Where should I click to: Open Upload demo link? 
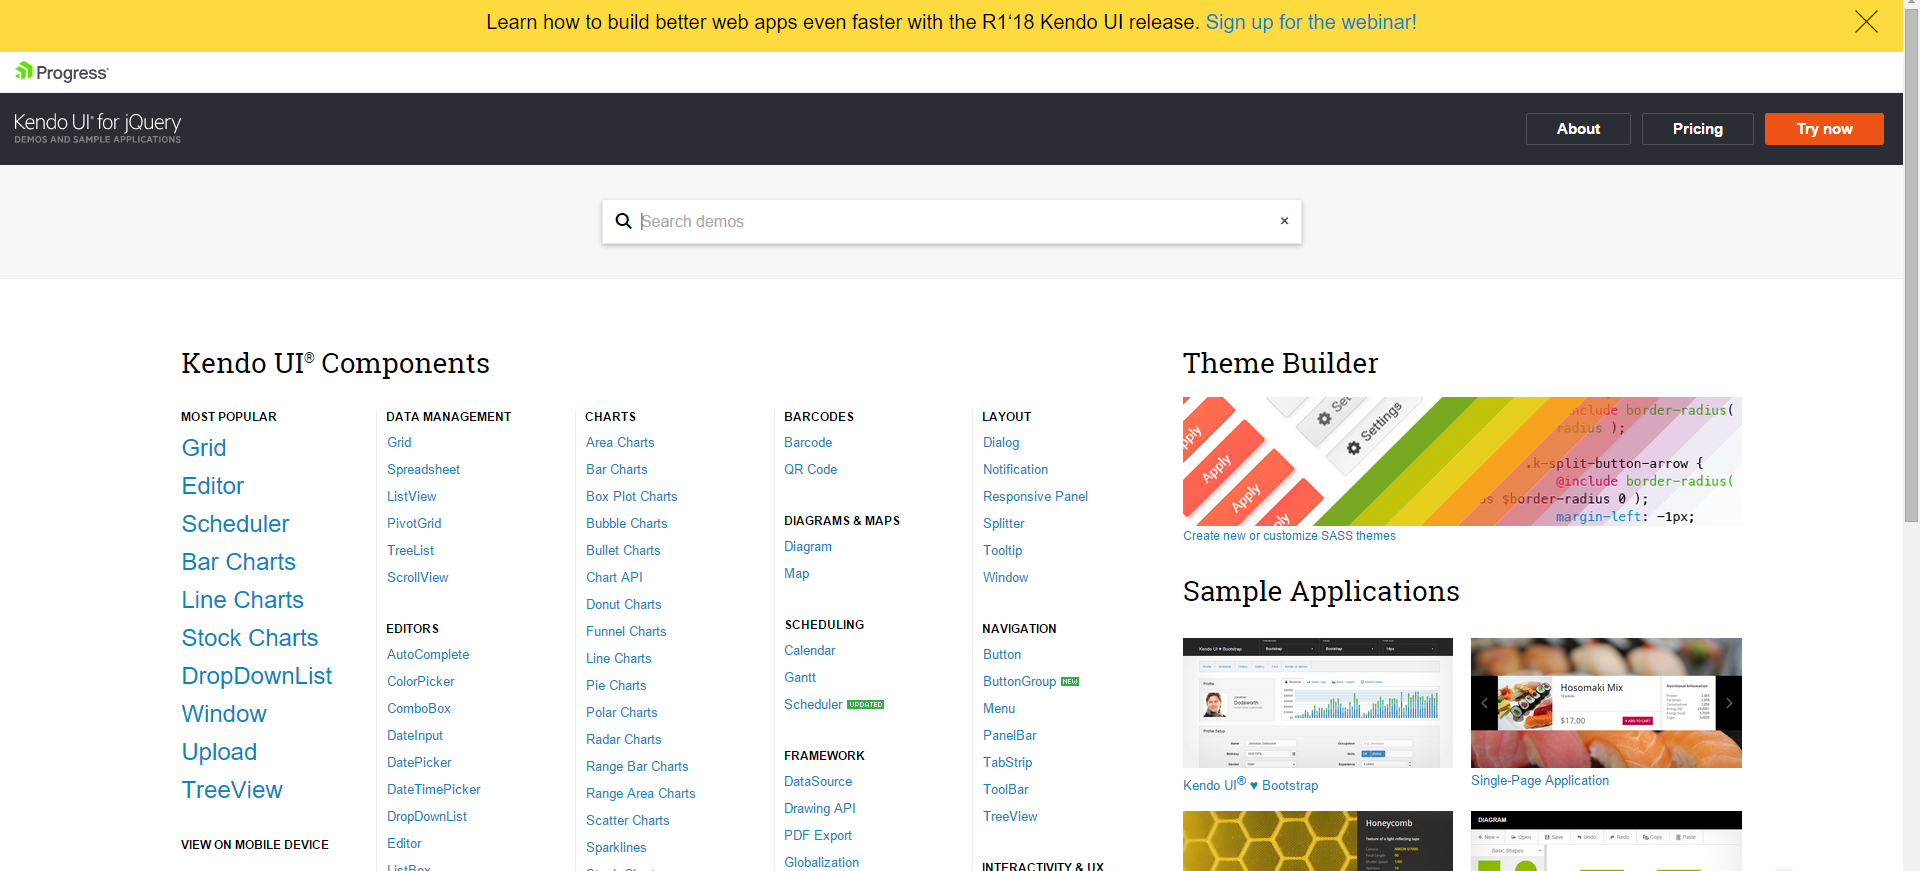click(219, 752)
